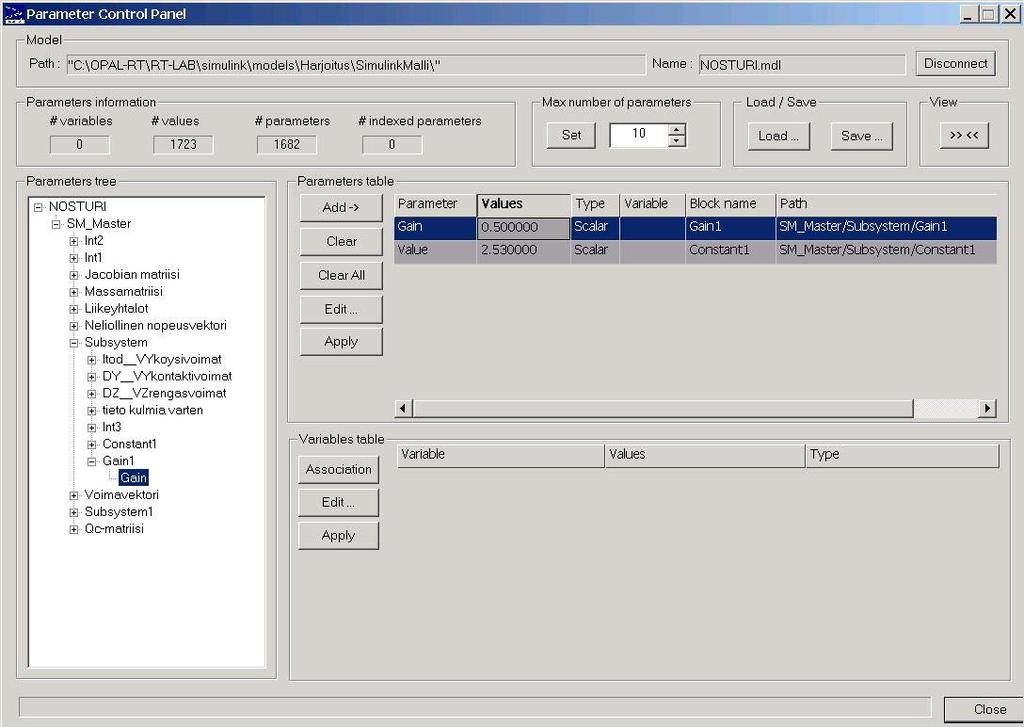Expand the DY__VYkontaktivoimat node
The image size is (1024, 727).
pos(91,377)
